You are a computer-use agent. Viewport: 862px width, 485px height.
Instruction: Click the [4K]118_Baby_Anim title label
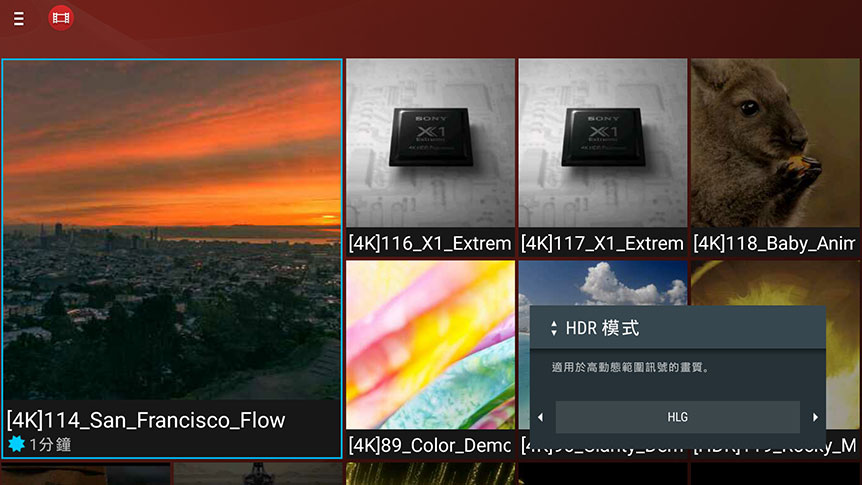[775, 243]
